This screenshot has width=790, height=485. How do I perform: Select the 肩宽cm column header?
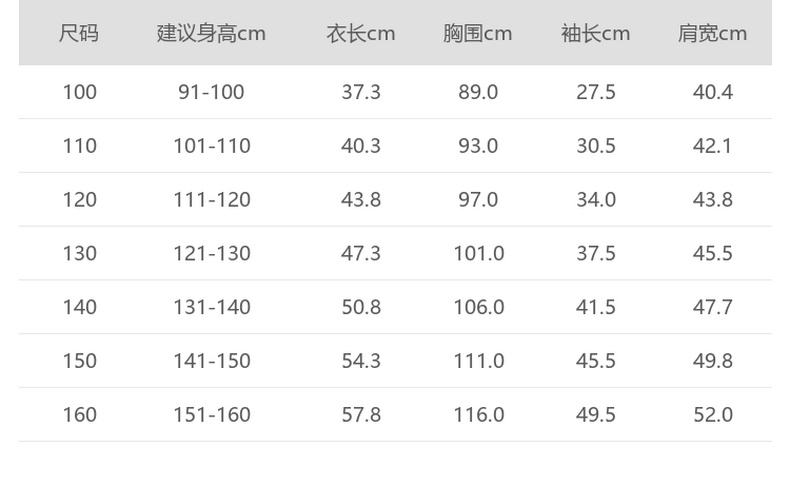point(712,33)
